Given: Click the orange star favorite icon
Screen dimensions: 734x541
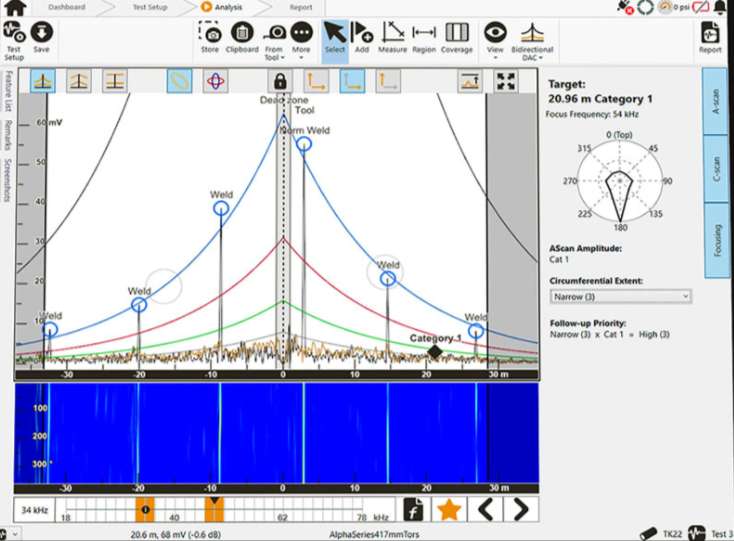Looking at the screenshot, I should coord(449,509).
